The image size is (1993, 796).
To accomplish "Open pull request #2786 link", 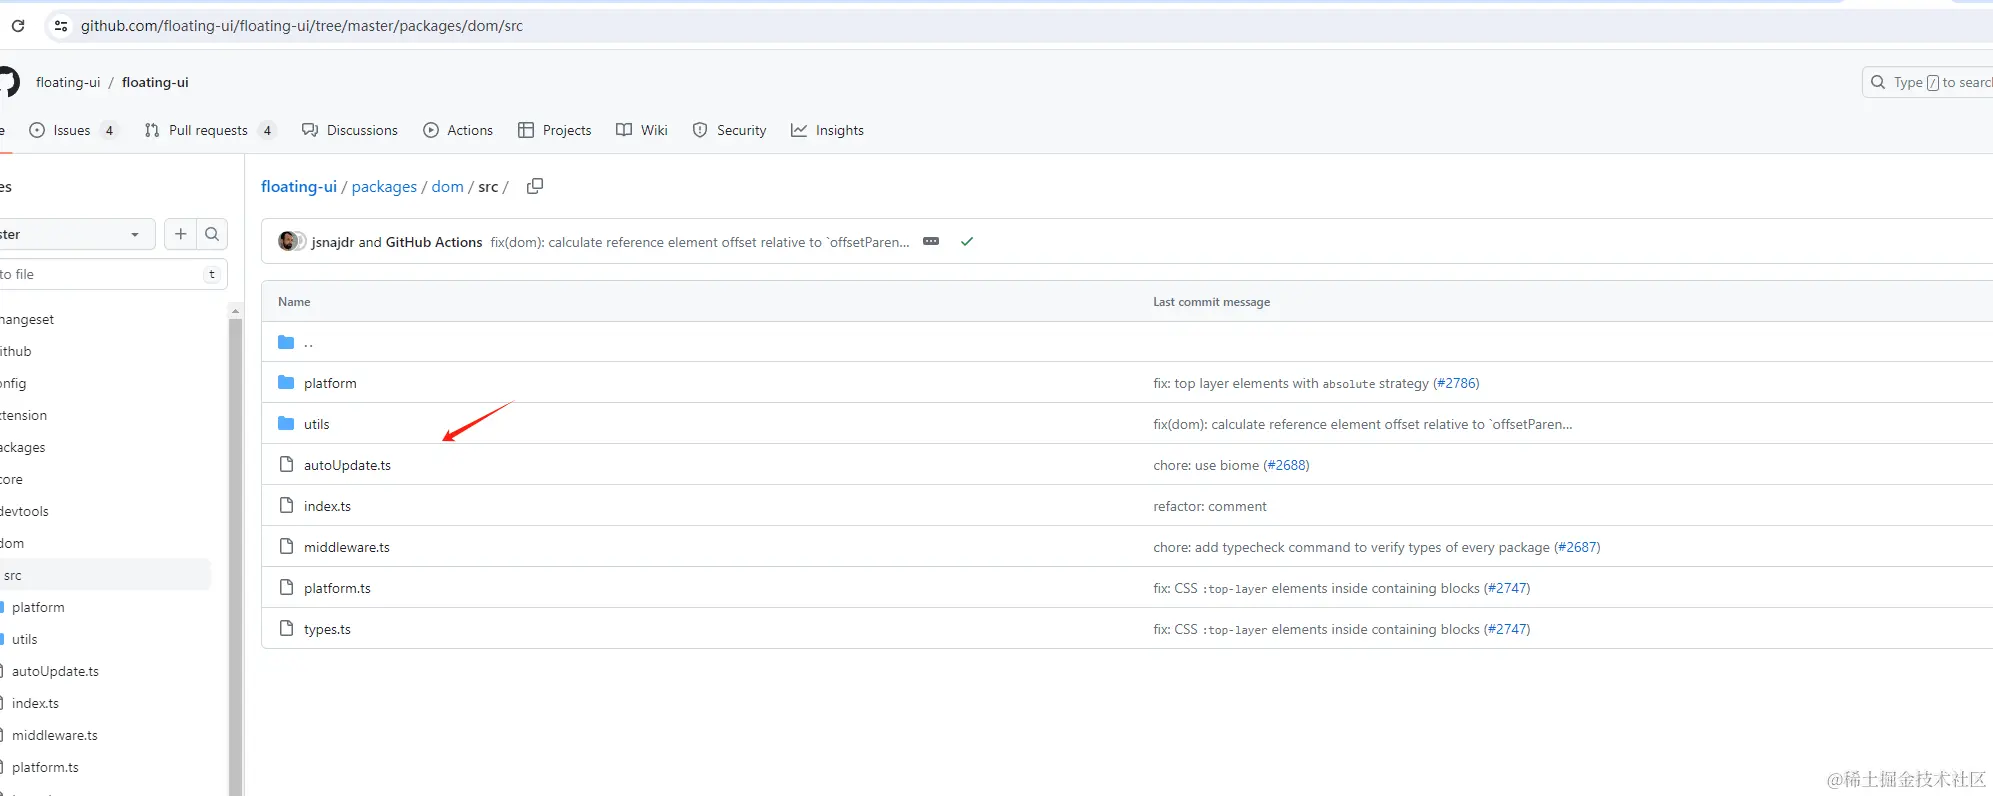I will 1456,383.
